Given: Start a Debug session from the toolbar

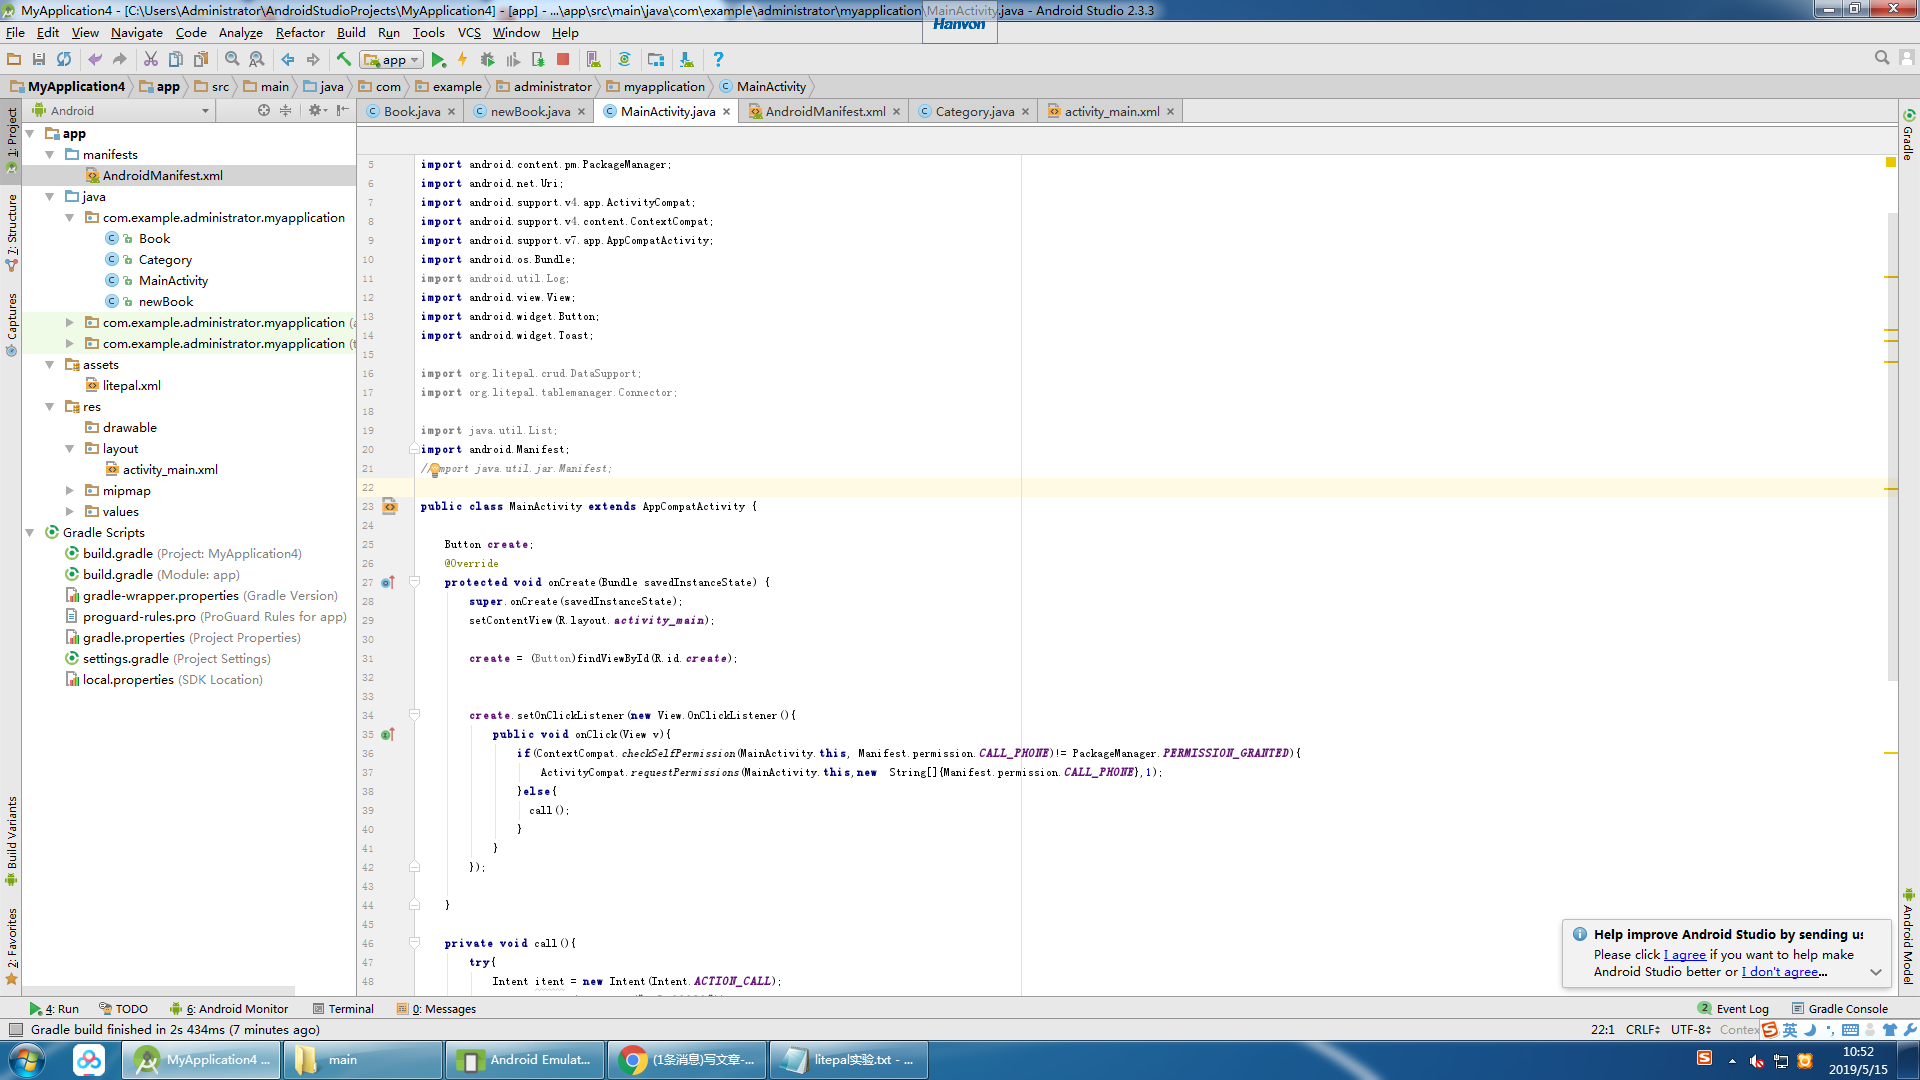Looking at the screenshot, I should pyautogui.click(x=488, y=59).
